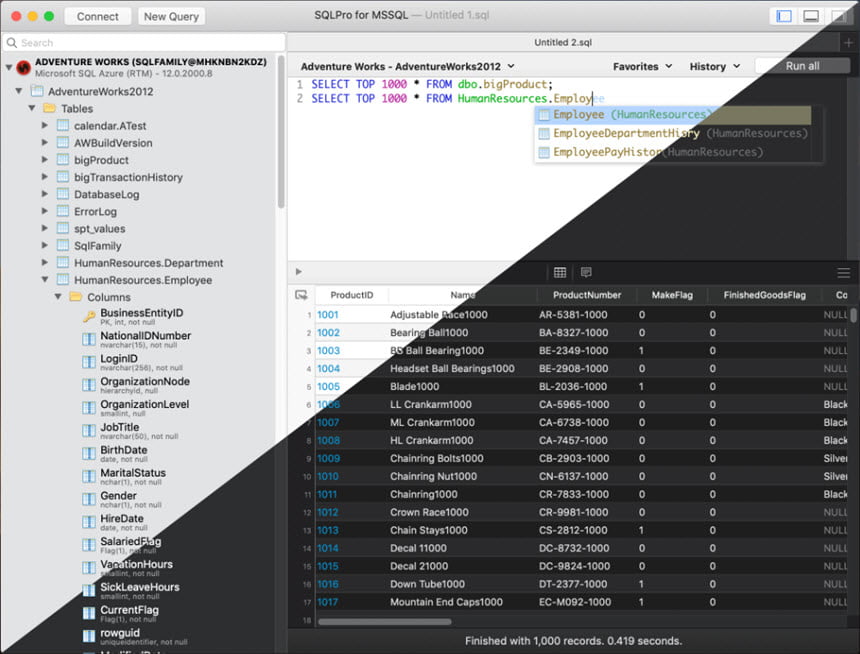The width and height of the screenshot is (860, 654).
Task: Collapse the Columns folder
Action: tap(58, 297)
